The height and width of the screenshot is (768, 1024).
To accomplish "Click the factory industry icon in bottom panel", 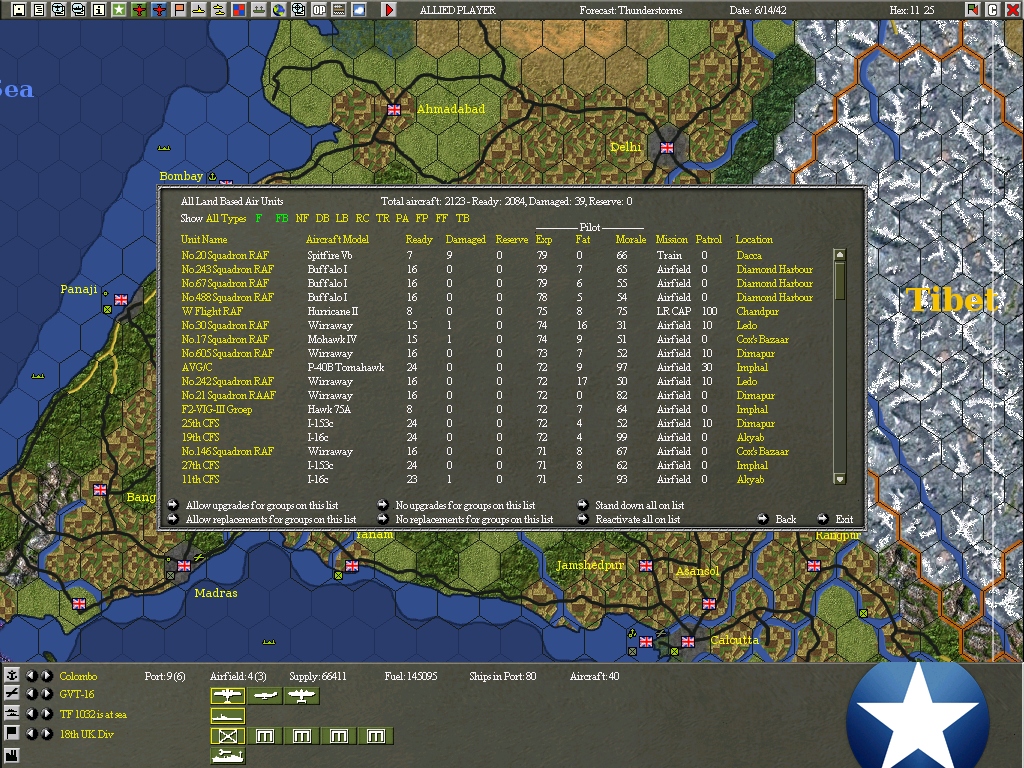I will pyautogui.click(x=11, y=756).
